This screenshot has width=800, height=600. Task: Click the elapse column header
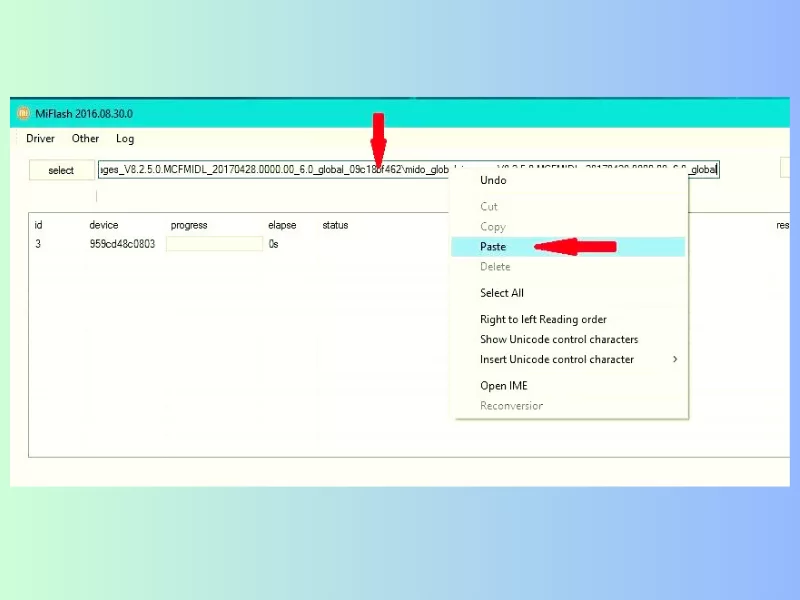pos(282,226)
